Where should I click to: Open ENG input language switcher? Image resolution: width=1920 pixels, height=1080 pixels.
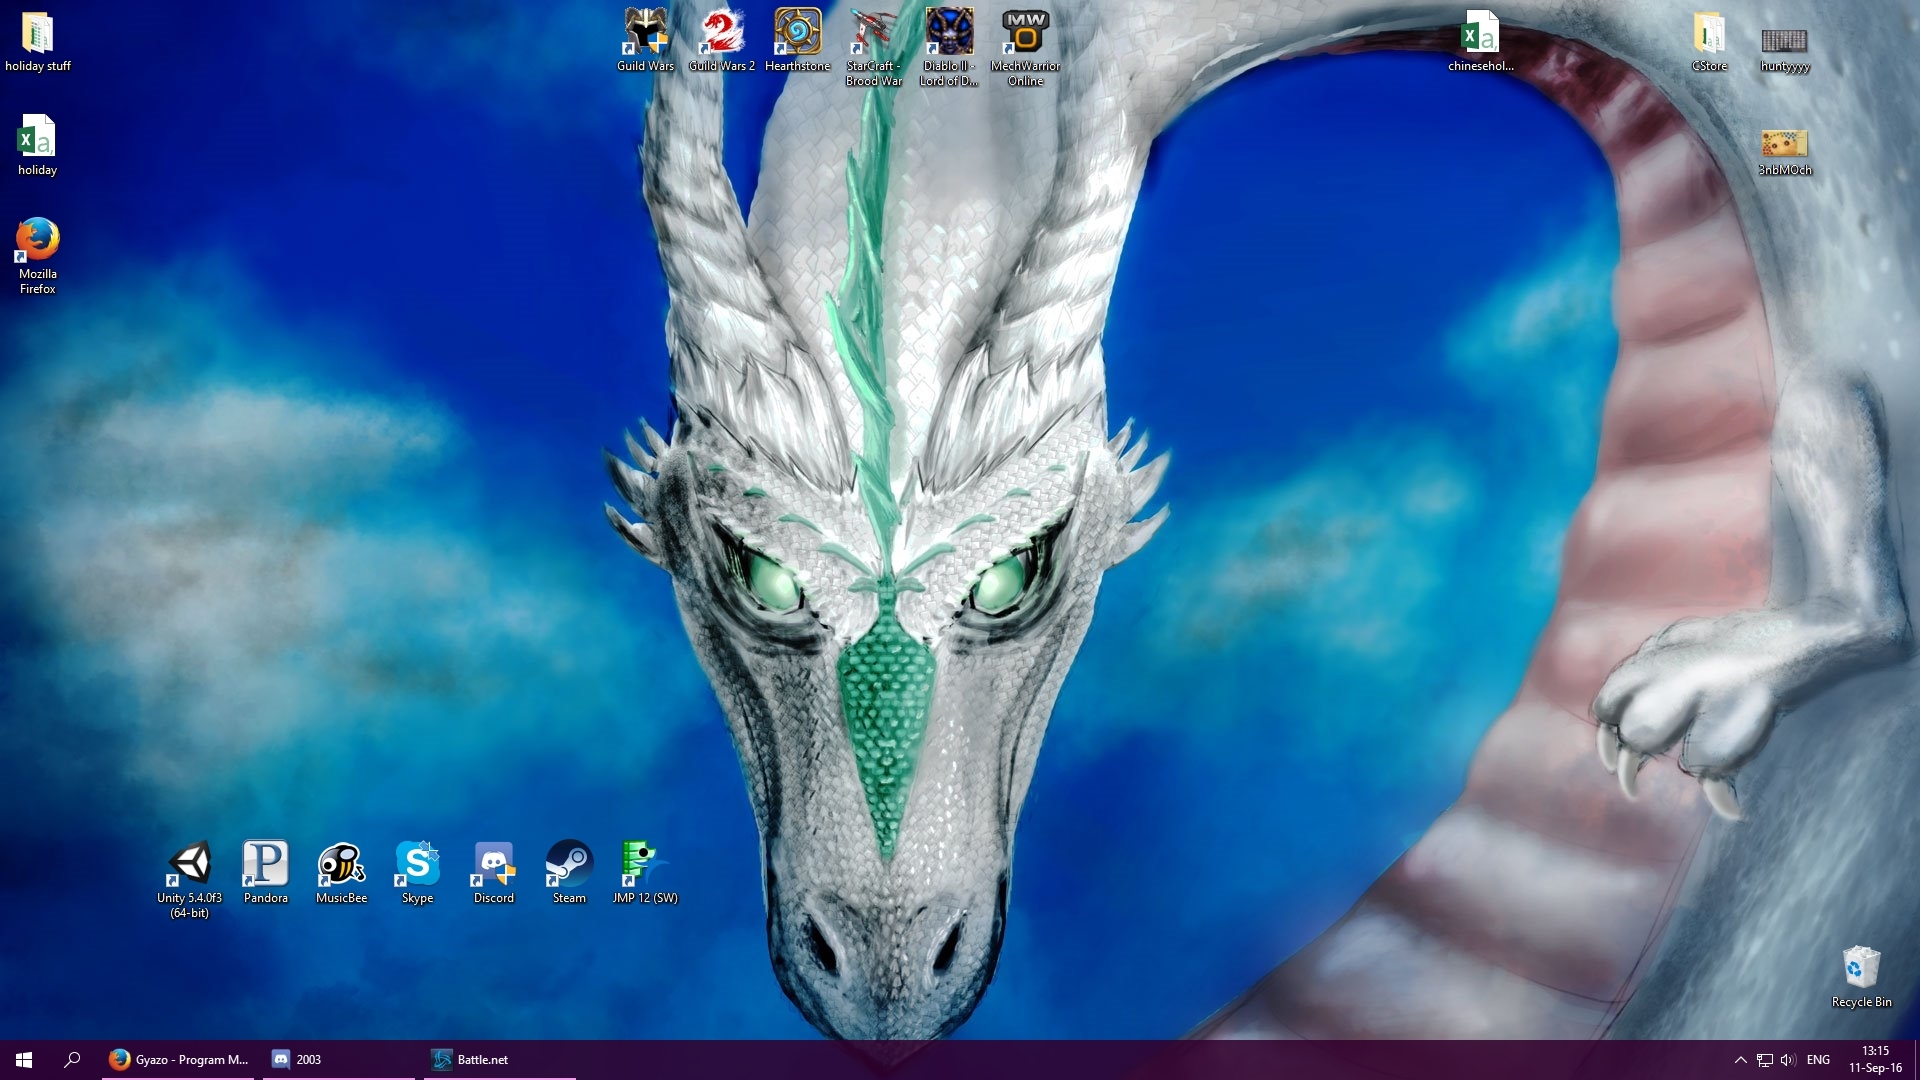pos(1819,1060)
